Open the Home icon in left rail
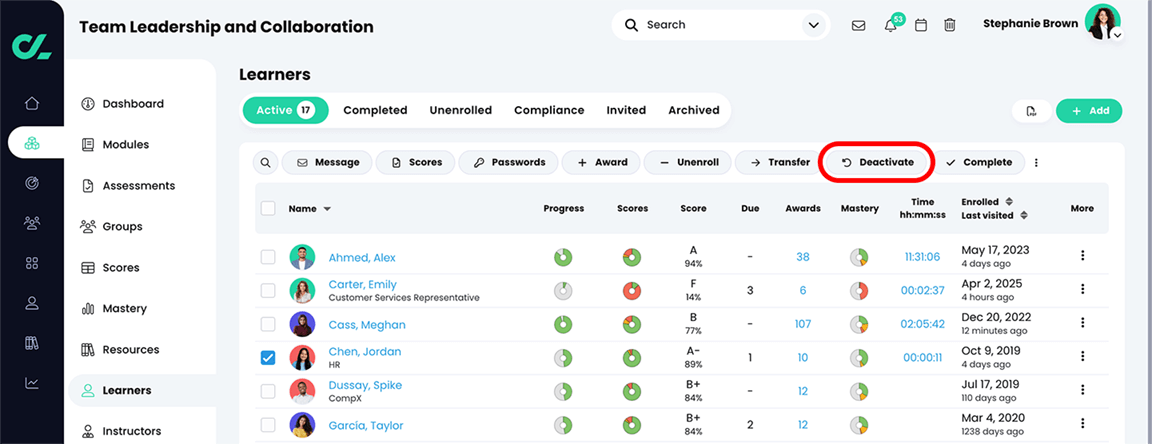Screen dimensions: 1152x444 [32, 103]
